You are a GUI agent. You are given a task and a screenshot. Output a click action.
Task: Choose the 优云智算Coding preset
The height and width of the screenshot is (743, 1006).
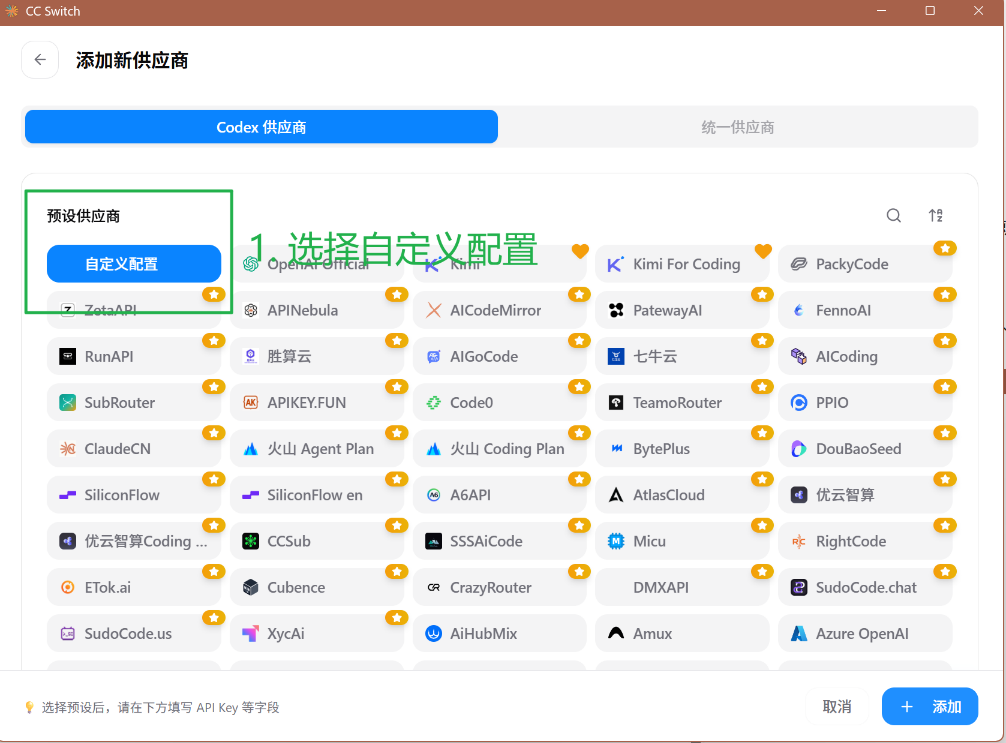(x=134, y=541)
